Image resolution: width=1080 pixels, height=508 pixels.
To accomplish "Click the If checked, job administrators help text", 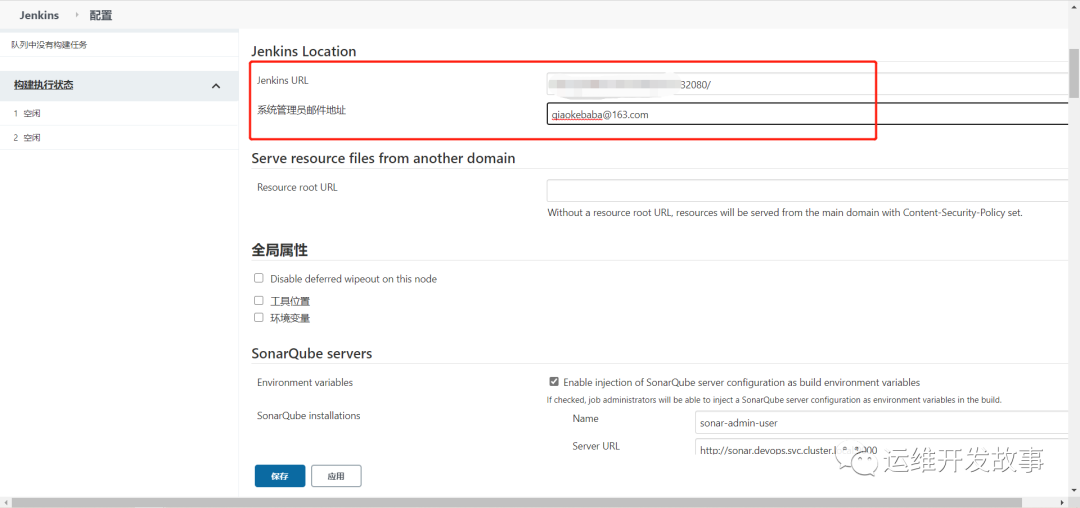I will coord(774,400).
